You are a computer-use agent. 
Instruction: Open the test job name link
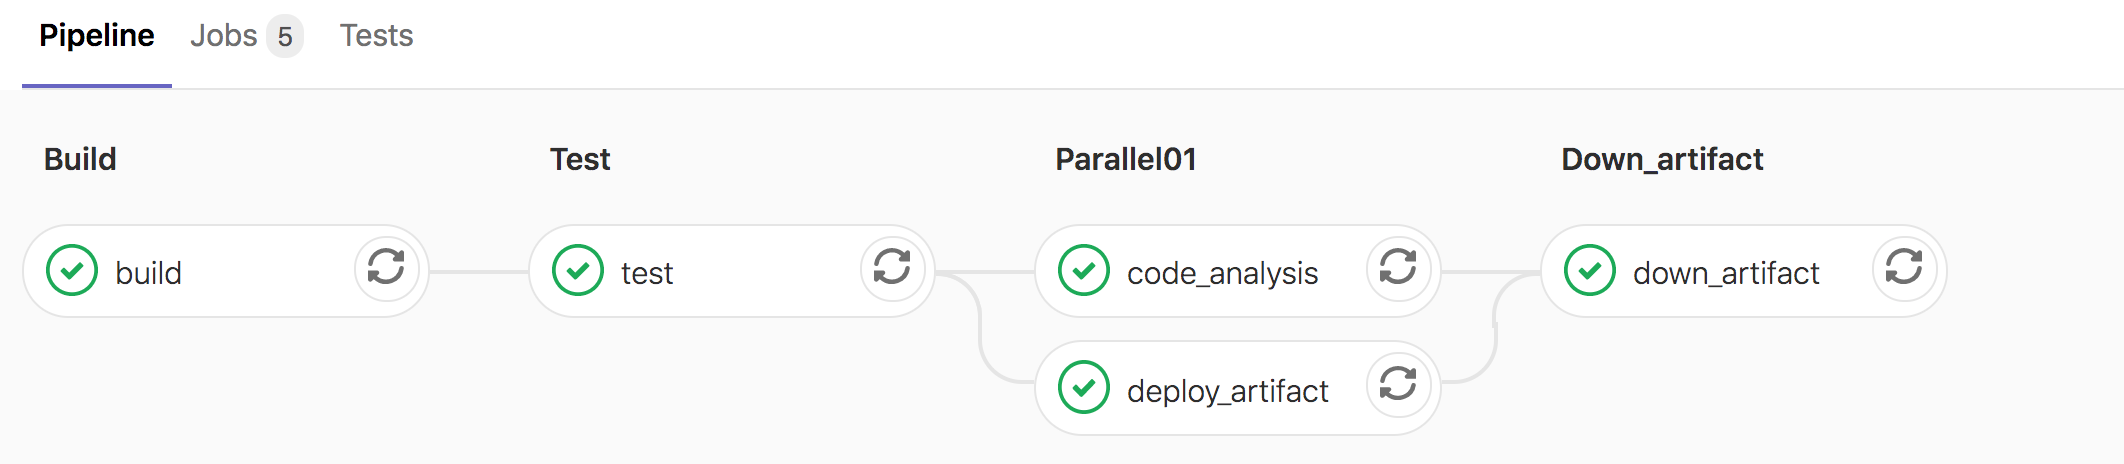647,273
